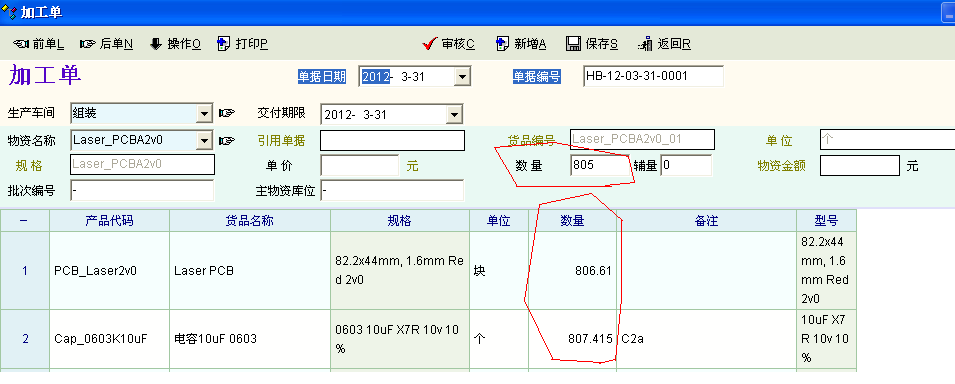Expand the 单据日期 date dropdown
The height and width of the screenshot is (384, 955).
[x=462, y=77]
